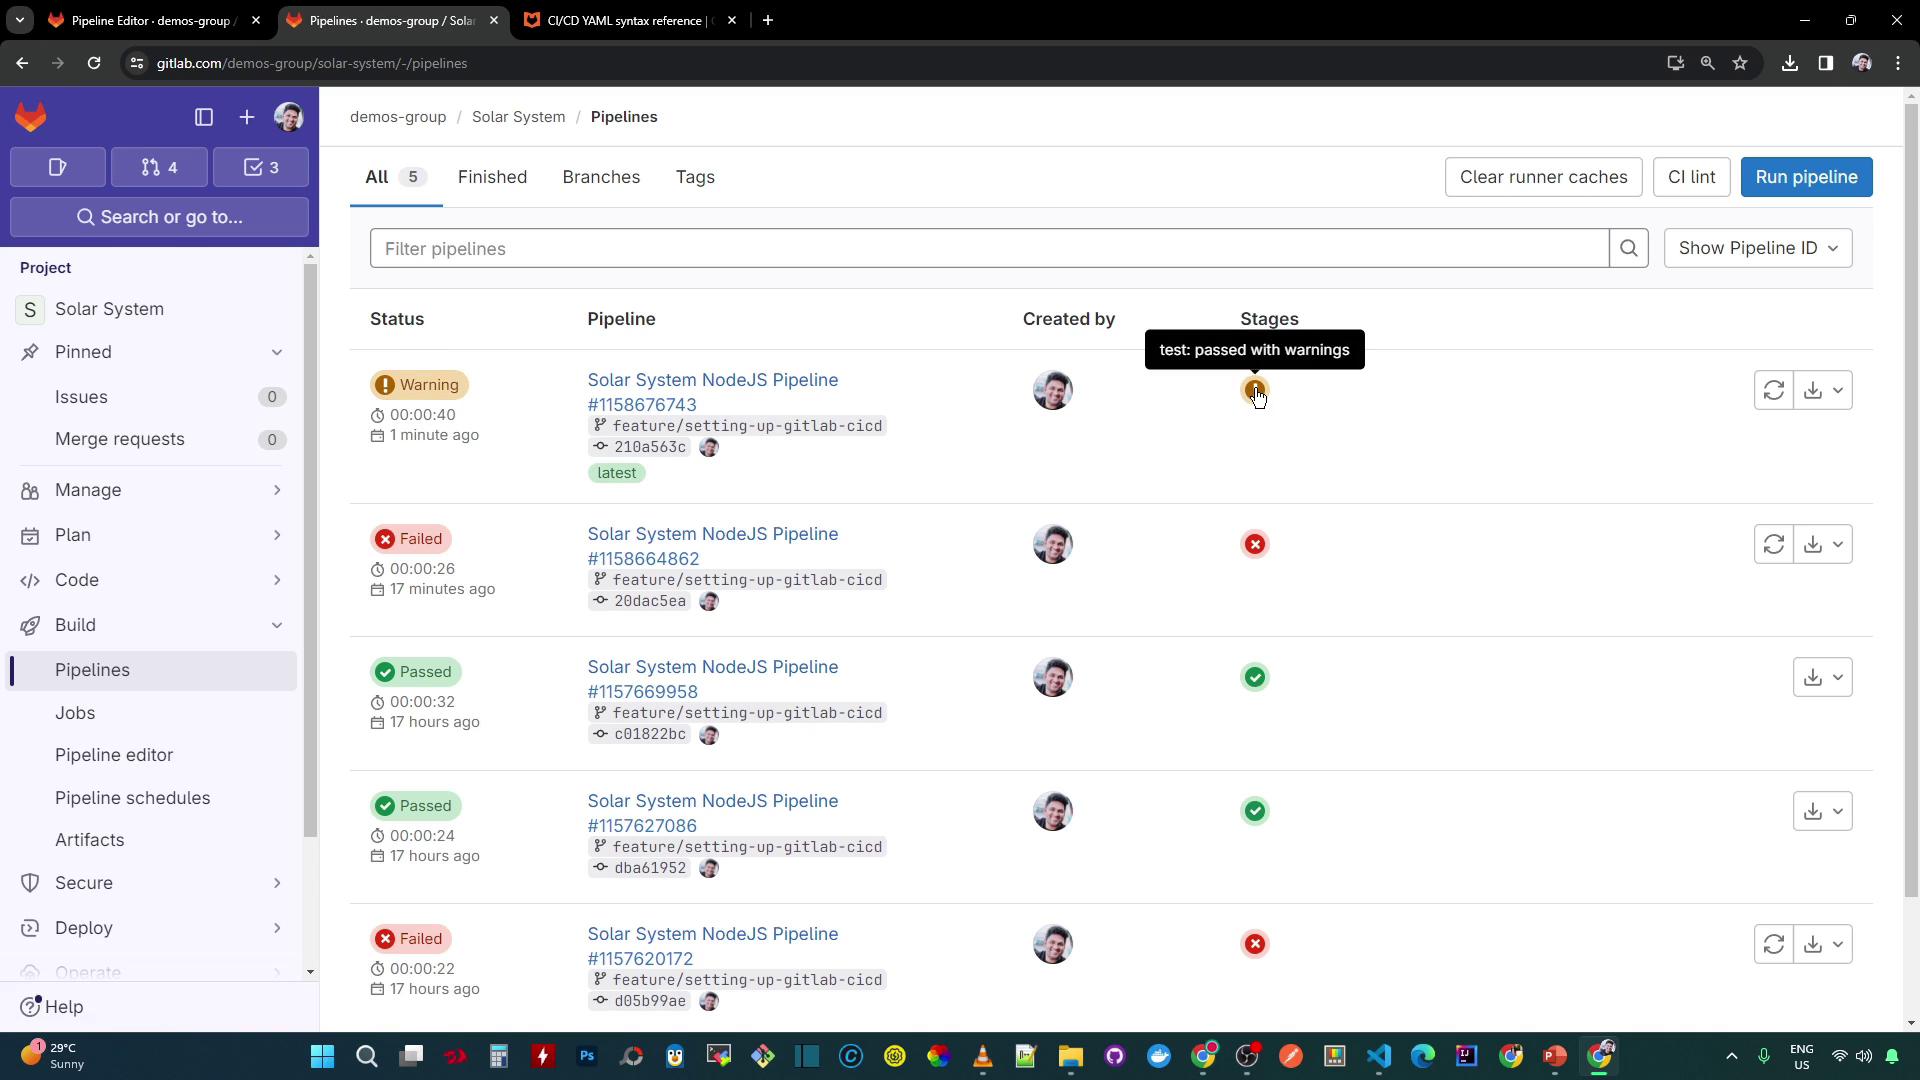The width and height of the screenshot is (1920, 1080).
Task: Click in the Filter pipelines input
Action: pos(988,248)
